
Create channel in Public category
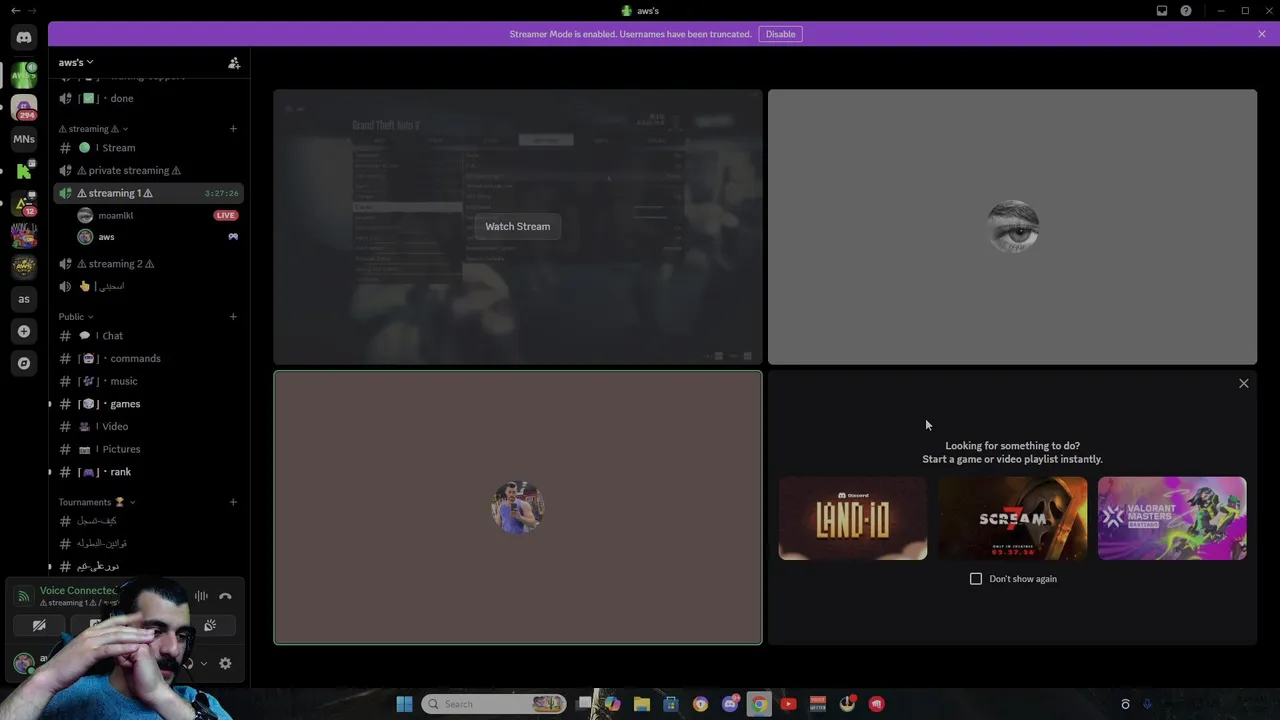pos(233,316)
